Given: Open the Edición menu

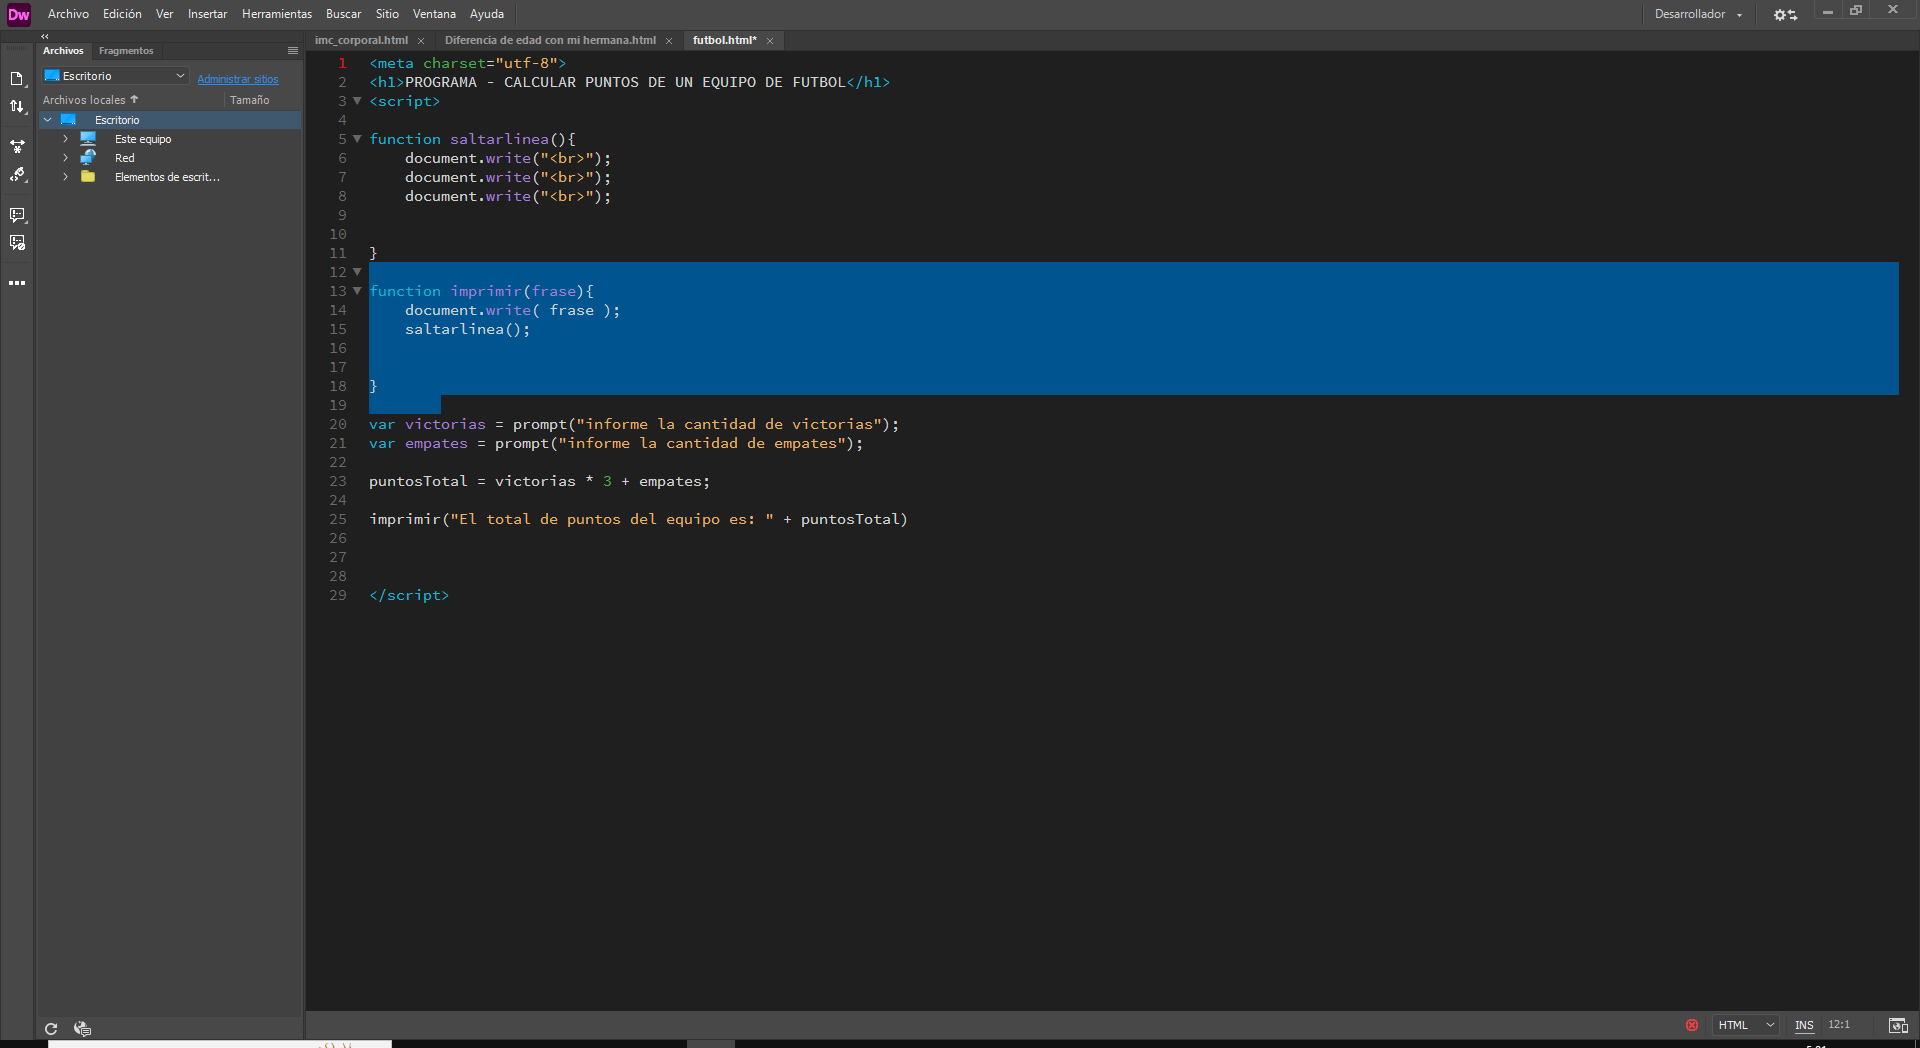Looking at the screenshot, I should (122, 14).
